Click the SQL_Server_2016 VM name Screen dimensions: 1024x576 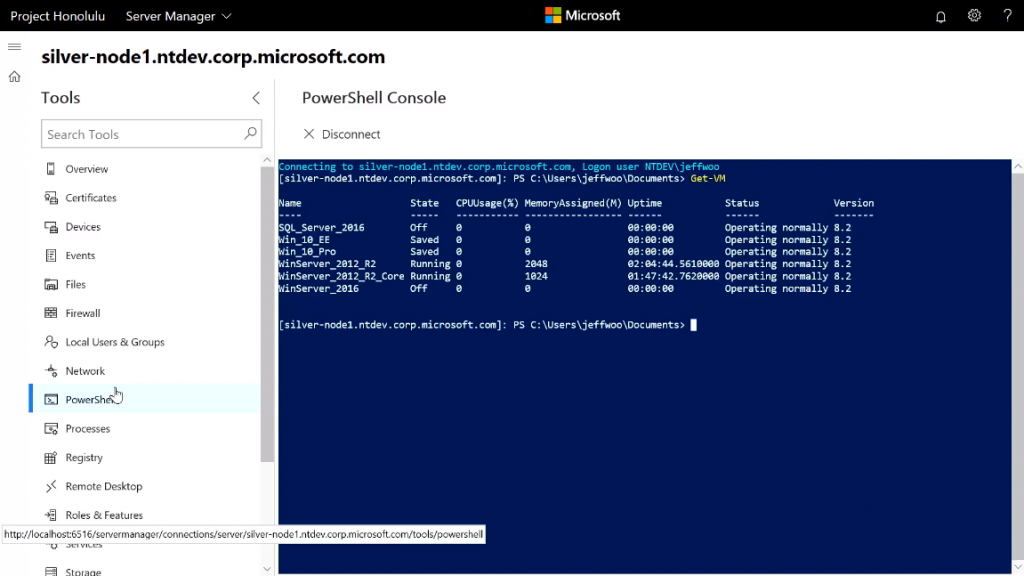pyautogui.click(x=321, y=228)
